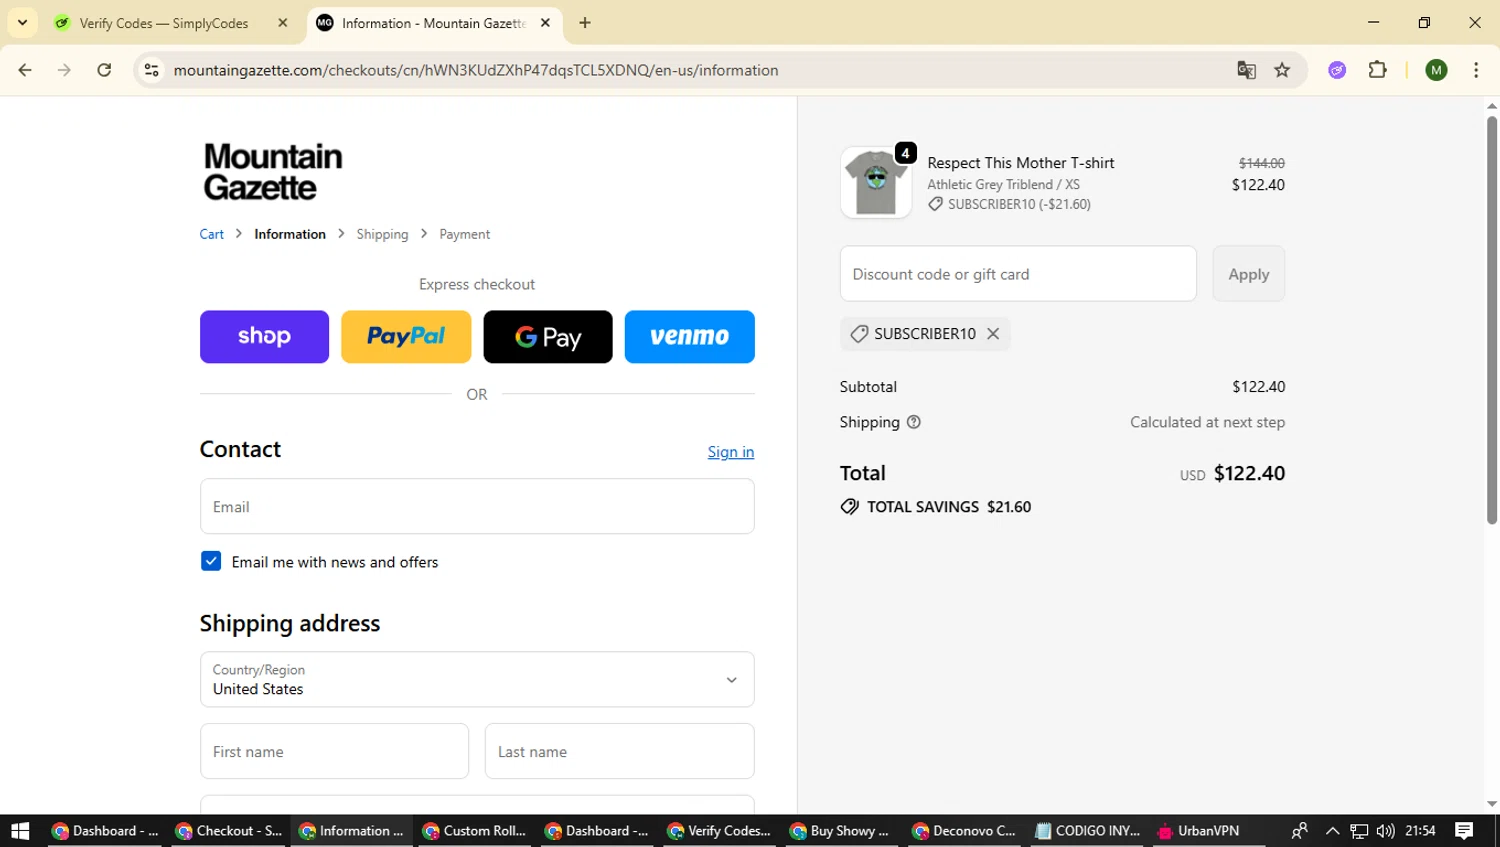Focus the Email input field
The height and width of the screenshot is (847, 1500).
click(x=477, y=506)
